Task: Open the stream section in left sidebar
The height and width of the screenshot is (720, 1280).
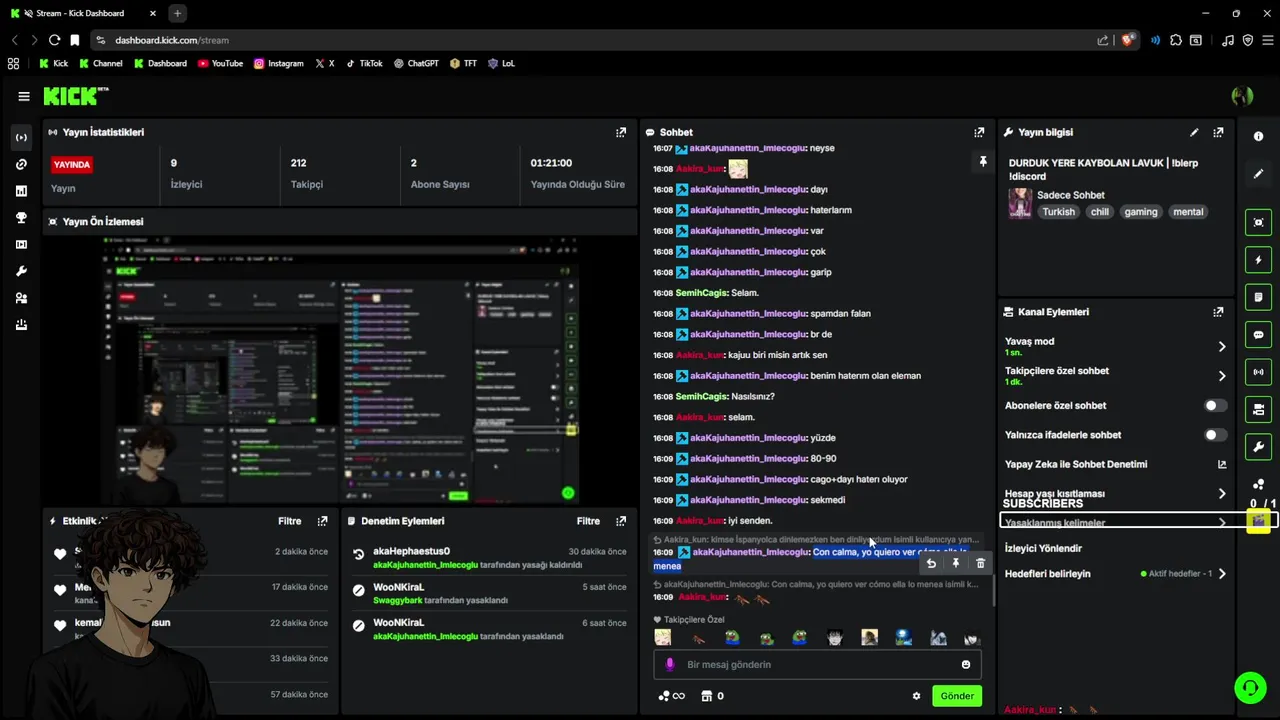Action: [21, 137]
